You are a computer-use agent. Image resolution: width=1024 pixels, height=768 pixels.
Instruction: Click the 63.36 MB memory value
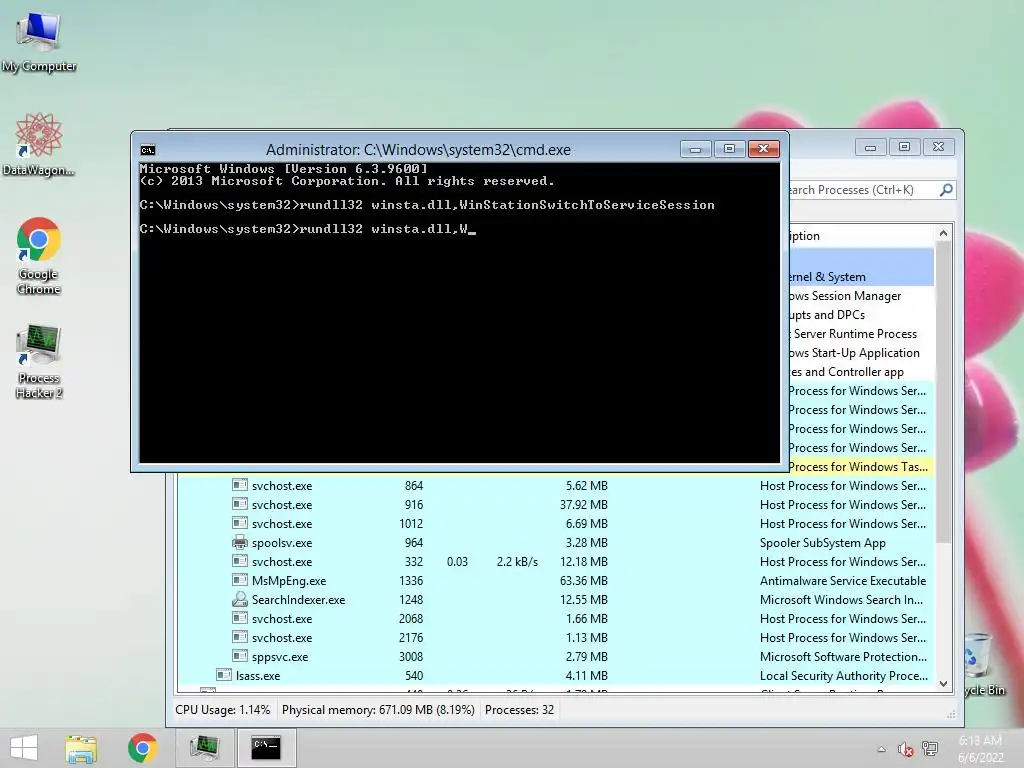584,581
